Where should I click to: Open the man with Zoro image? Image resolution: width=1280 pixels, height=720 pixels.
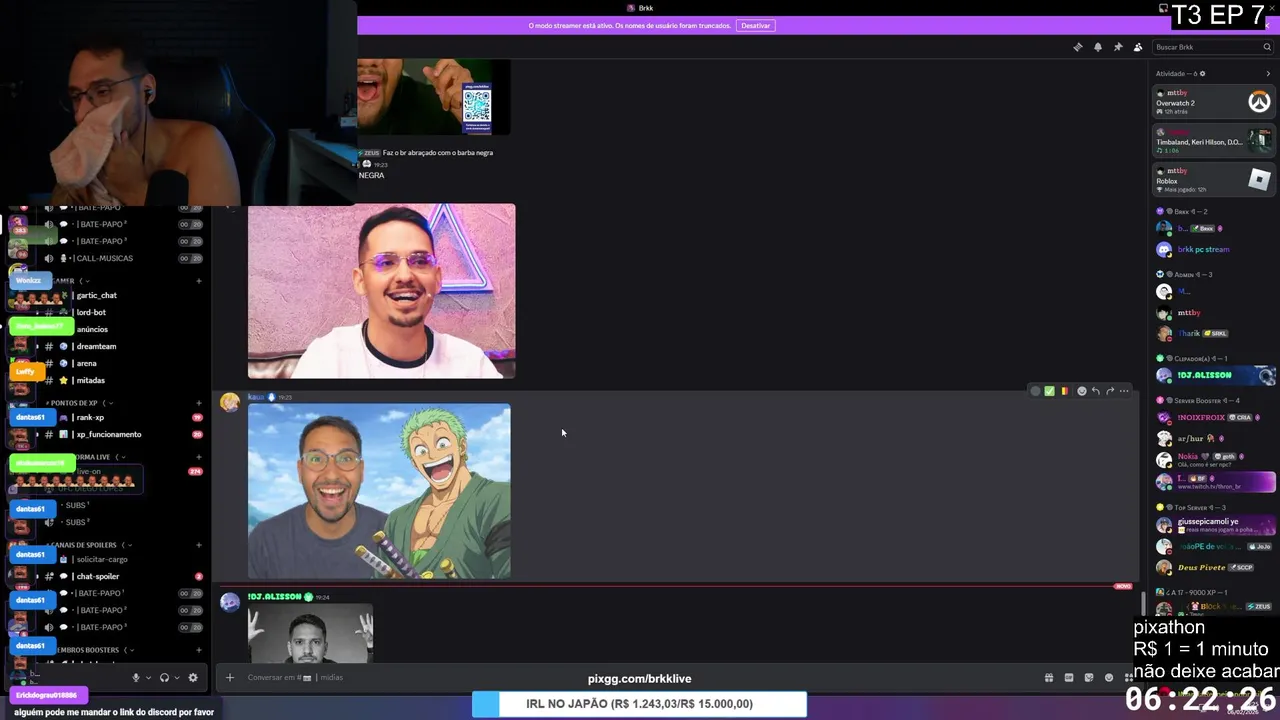pyautogui.click(x=379, y=491)
